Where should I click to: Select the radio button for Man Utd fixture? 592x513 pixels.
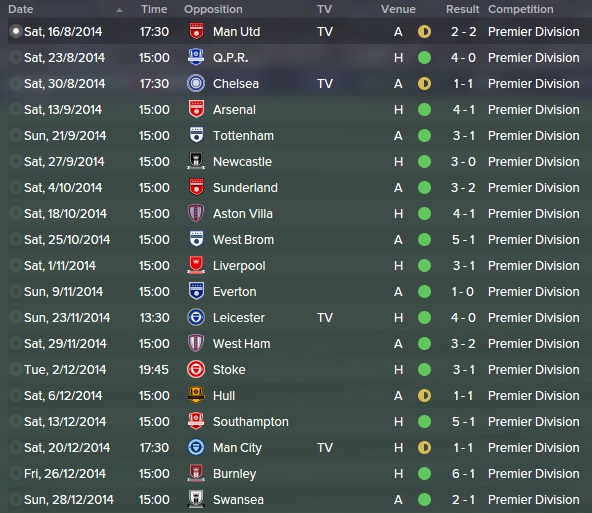click(16, 31)
